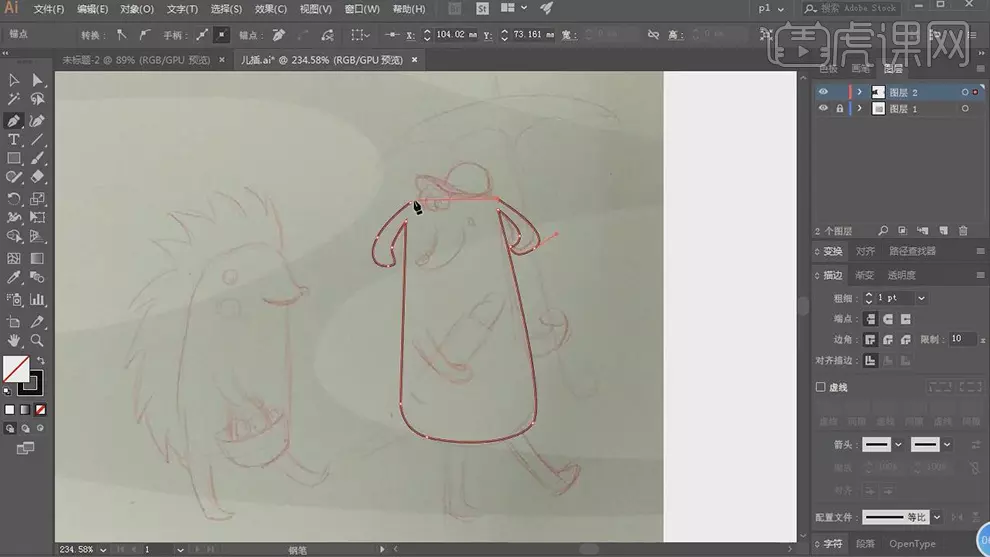The width and height of the screenshot is (990, 557).
Task: Select the Type tool
Action: (x=14, y=140)
